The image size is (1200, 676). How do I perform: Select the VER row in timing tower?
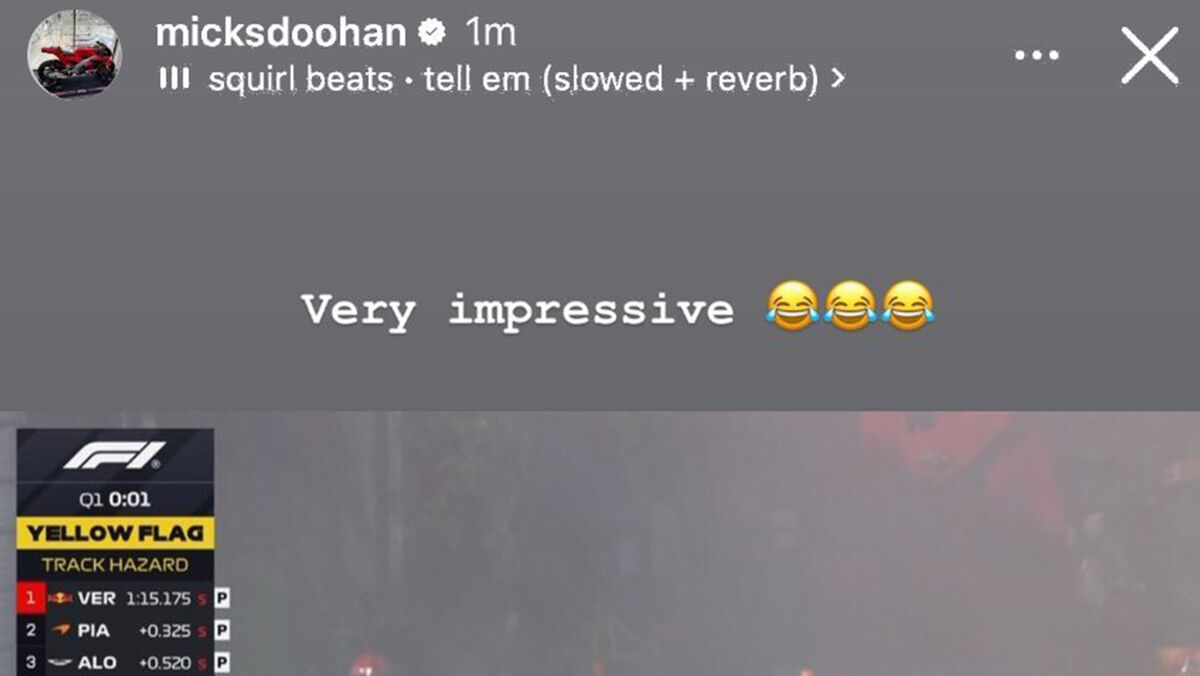click(124, 599)
